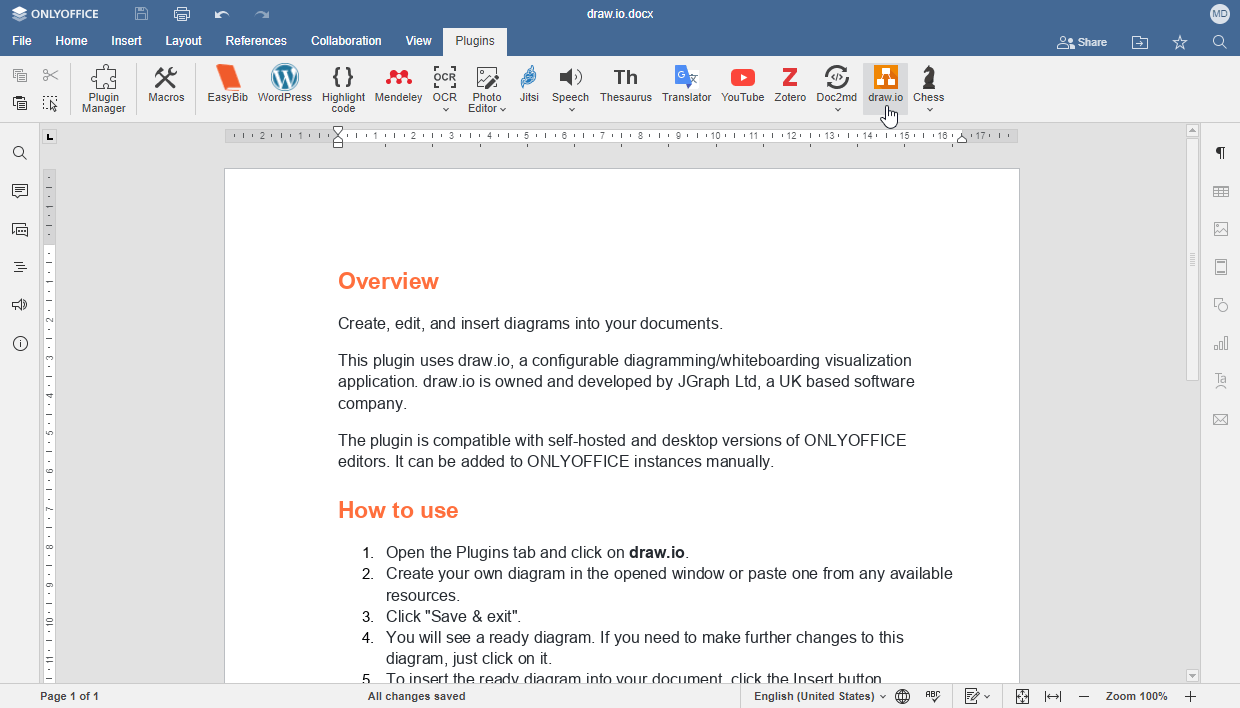1240x708 pixels.
Task: Toggle track changes display mode
Action: pos(973,696)
